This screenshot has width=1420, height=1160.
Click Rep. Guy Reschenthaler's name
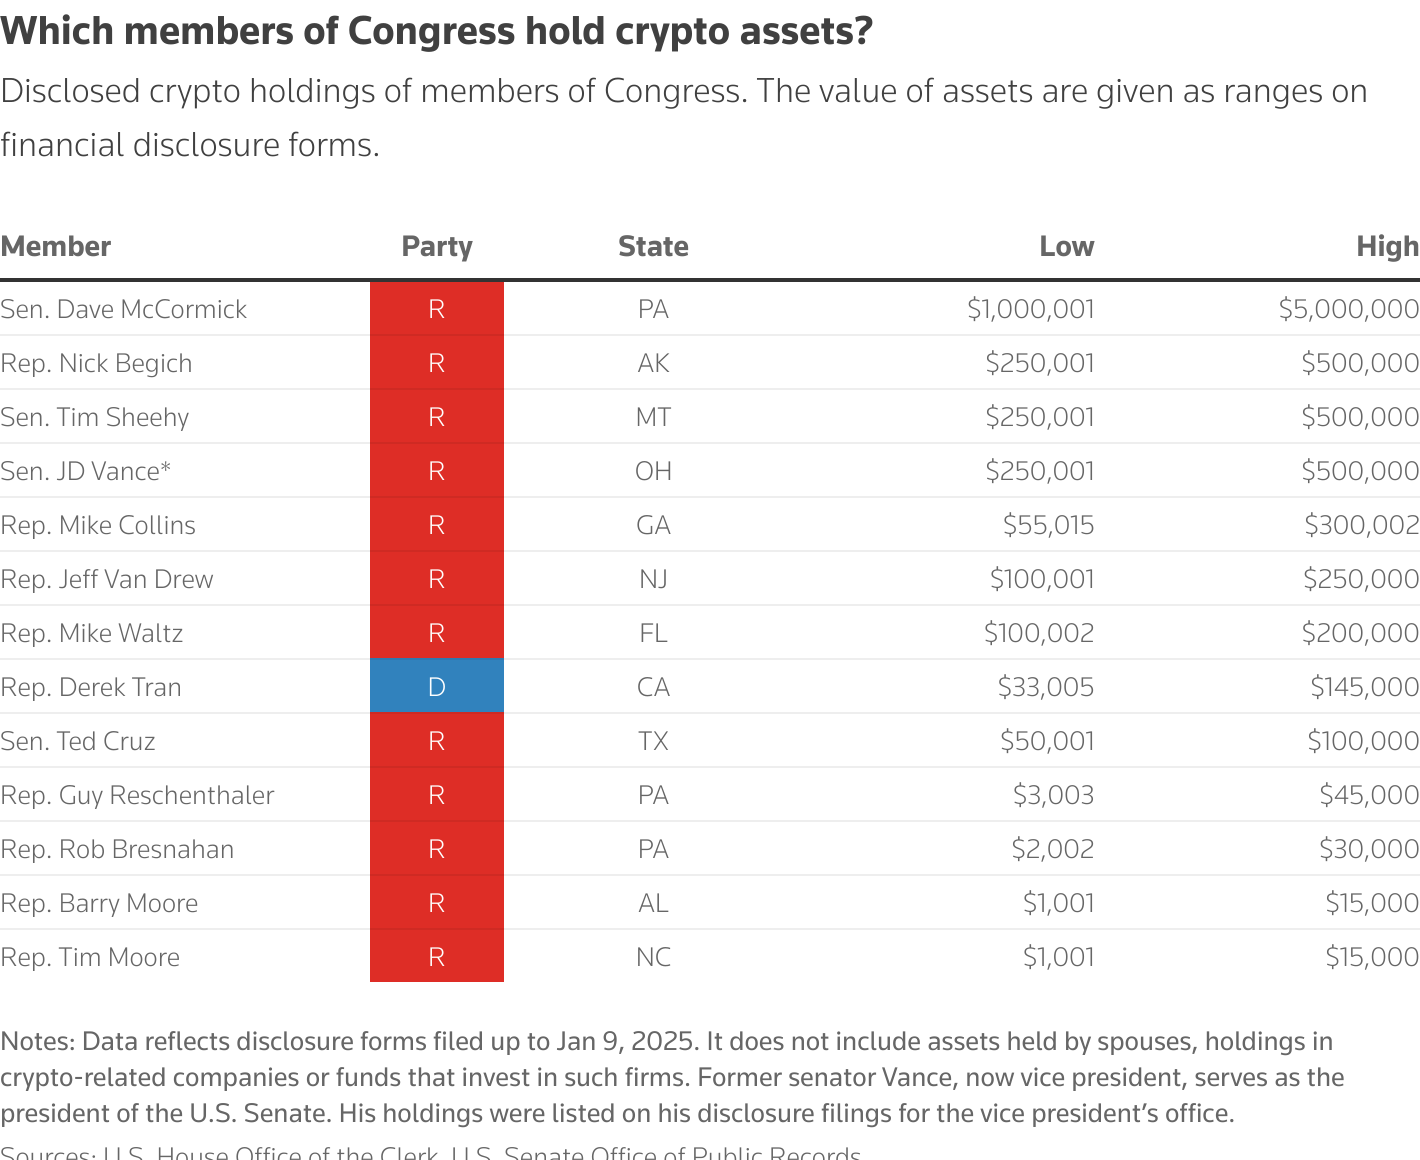point(137,795)
